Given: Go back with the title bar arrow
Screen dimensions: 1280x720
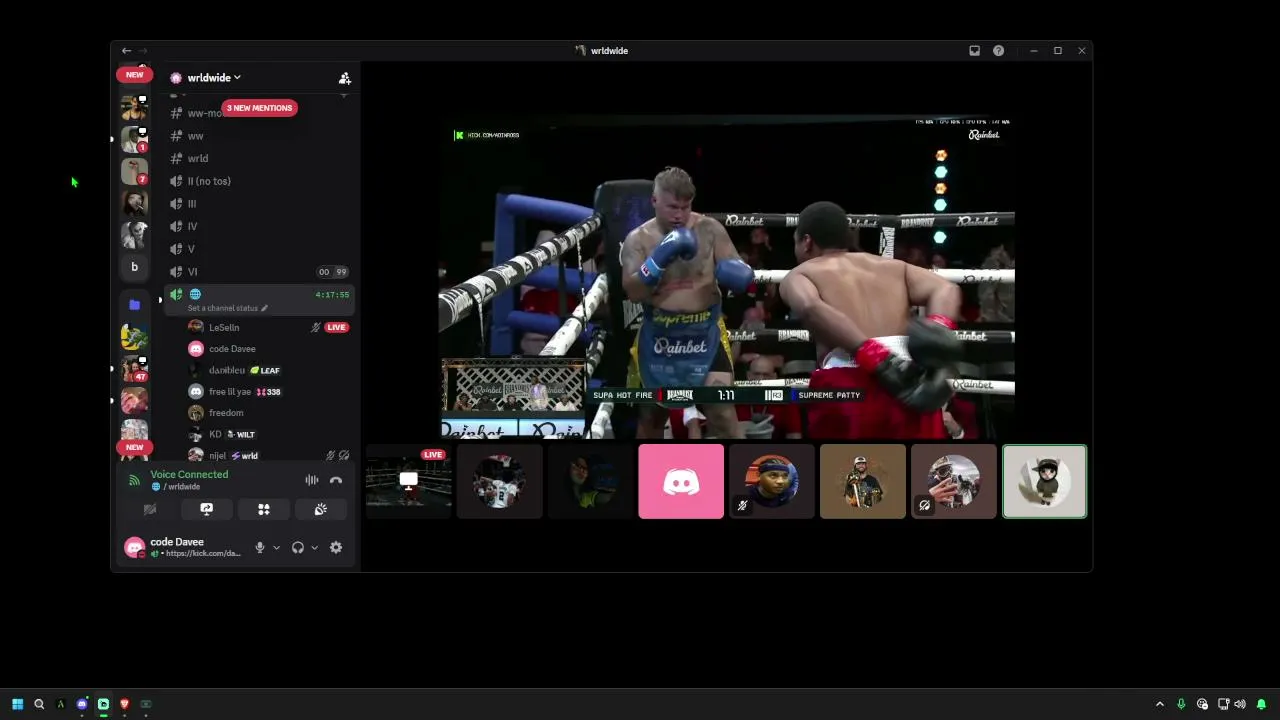Looking at the screenshot, I should click(126, 50).
